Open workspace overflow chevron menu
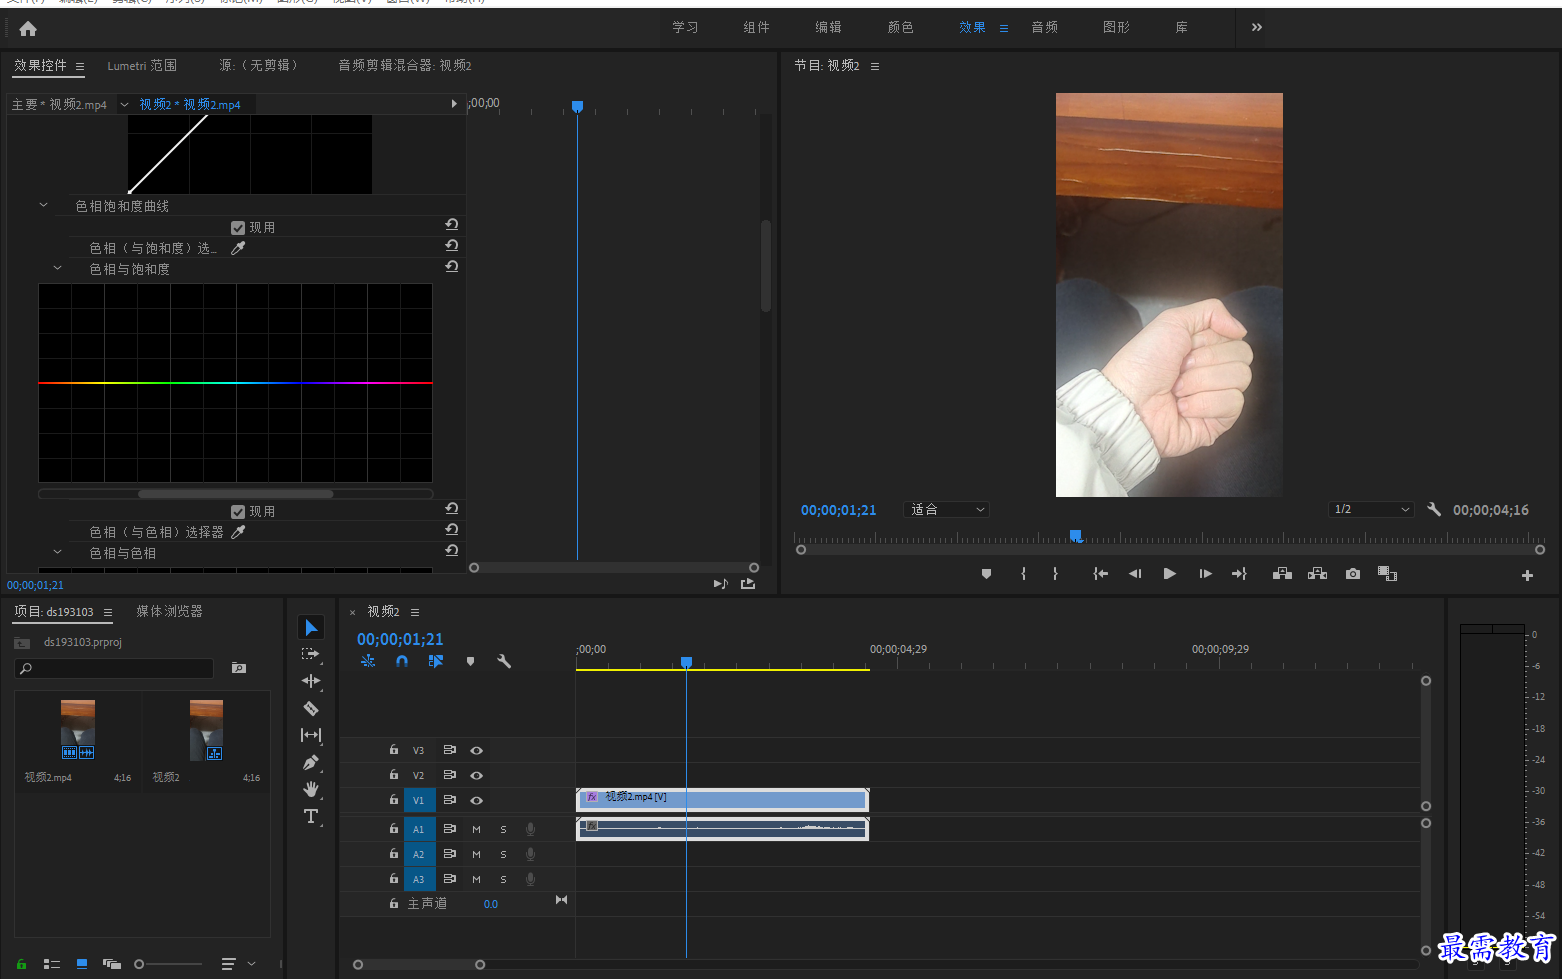This screenshot has width=1562, height=979. point(1257,27)
